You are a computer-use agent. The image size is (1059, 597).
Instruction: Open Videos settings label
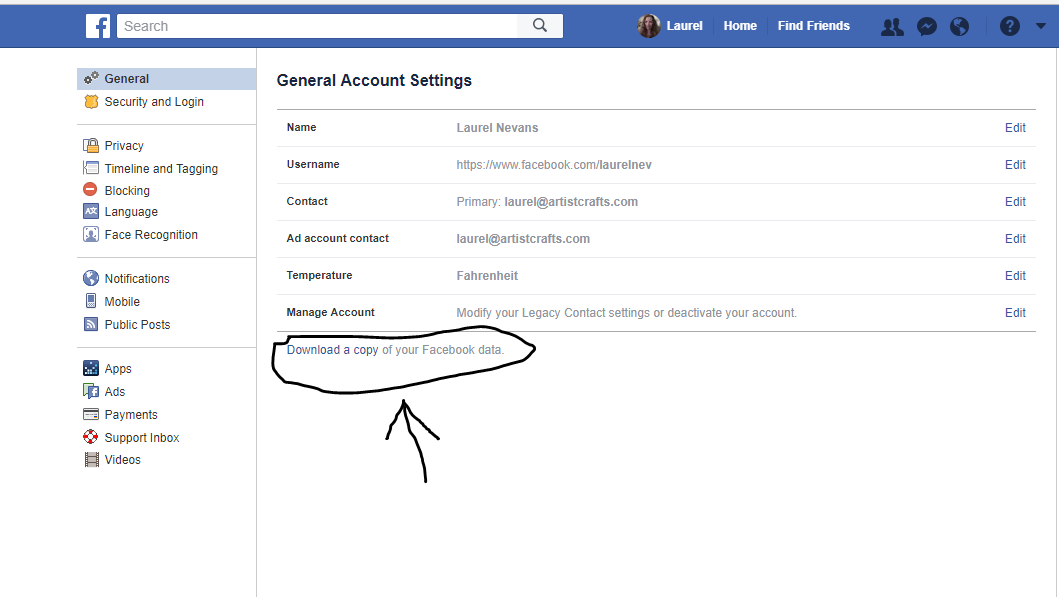pyautogui.click(x=123, y=459)
